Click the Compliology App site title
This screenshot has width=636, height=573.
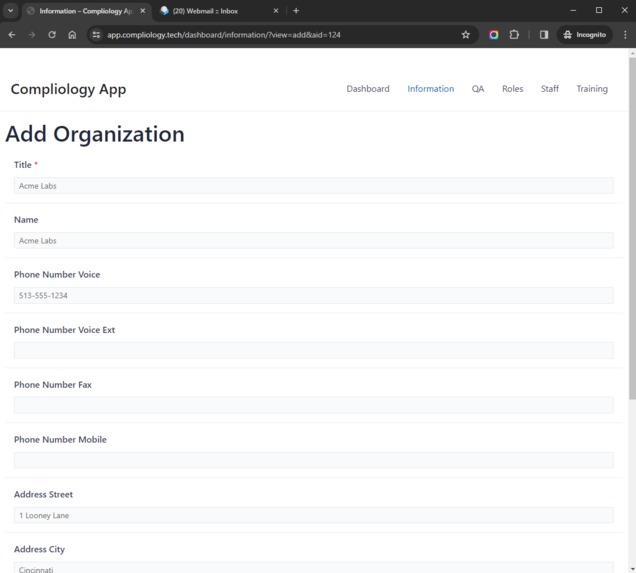(68, 89)
